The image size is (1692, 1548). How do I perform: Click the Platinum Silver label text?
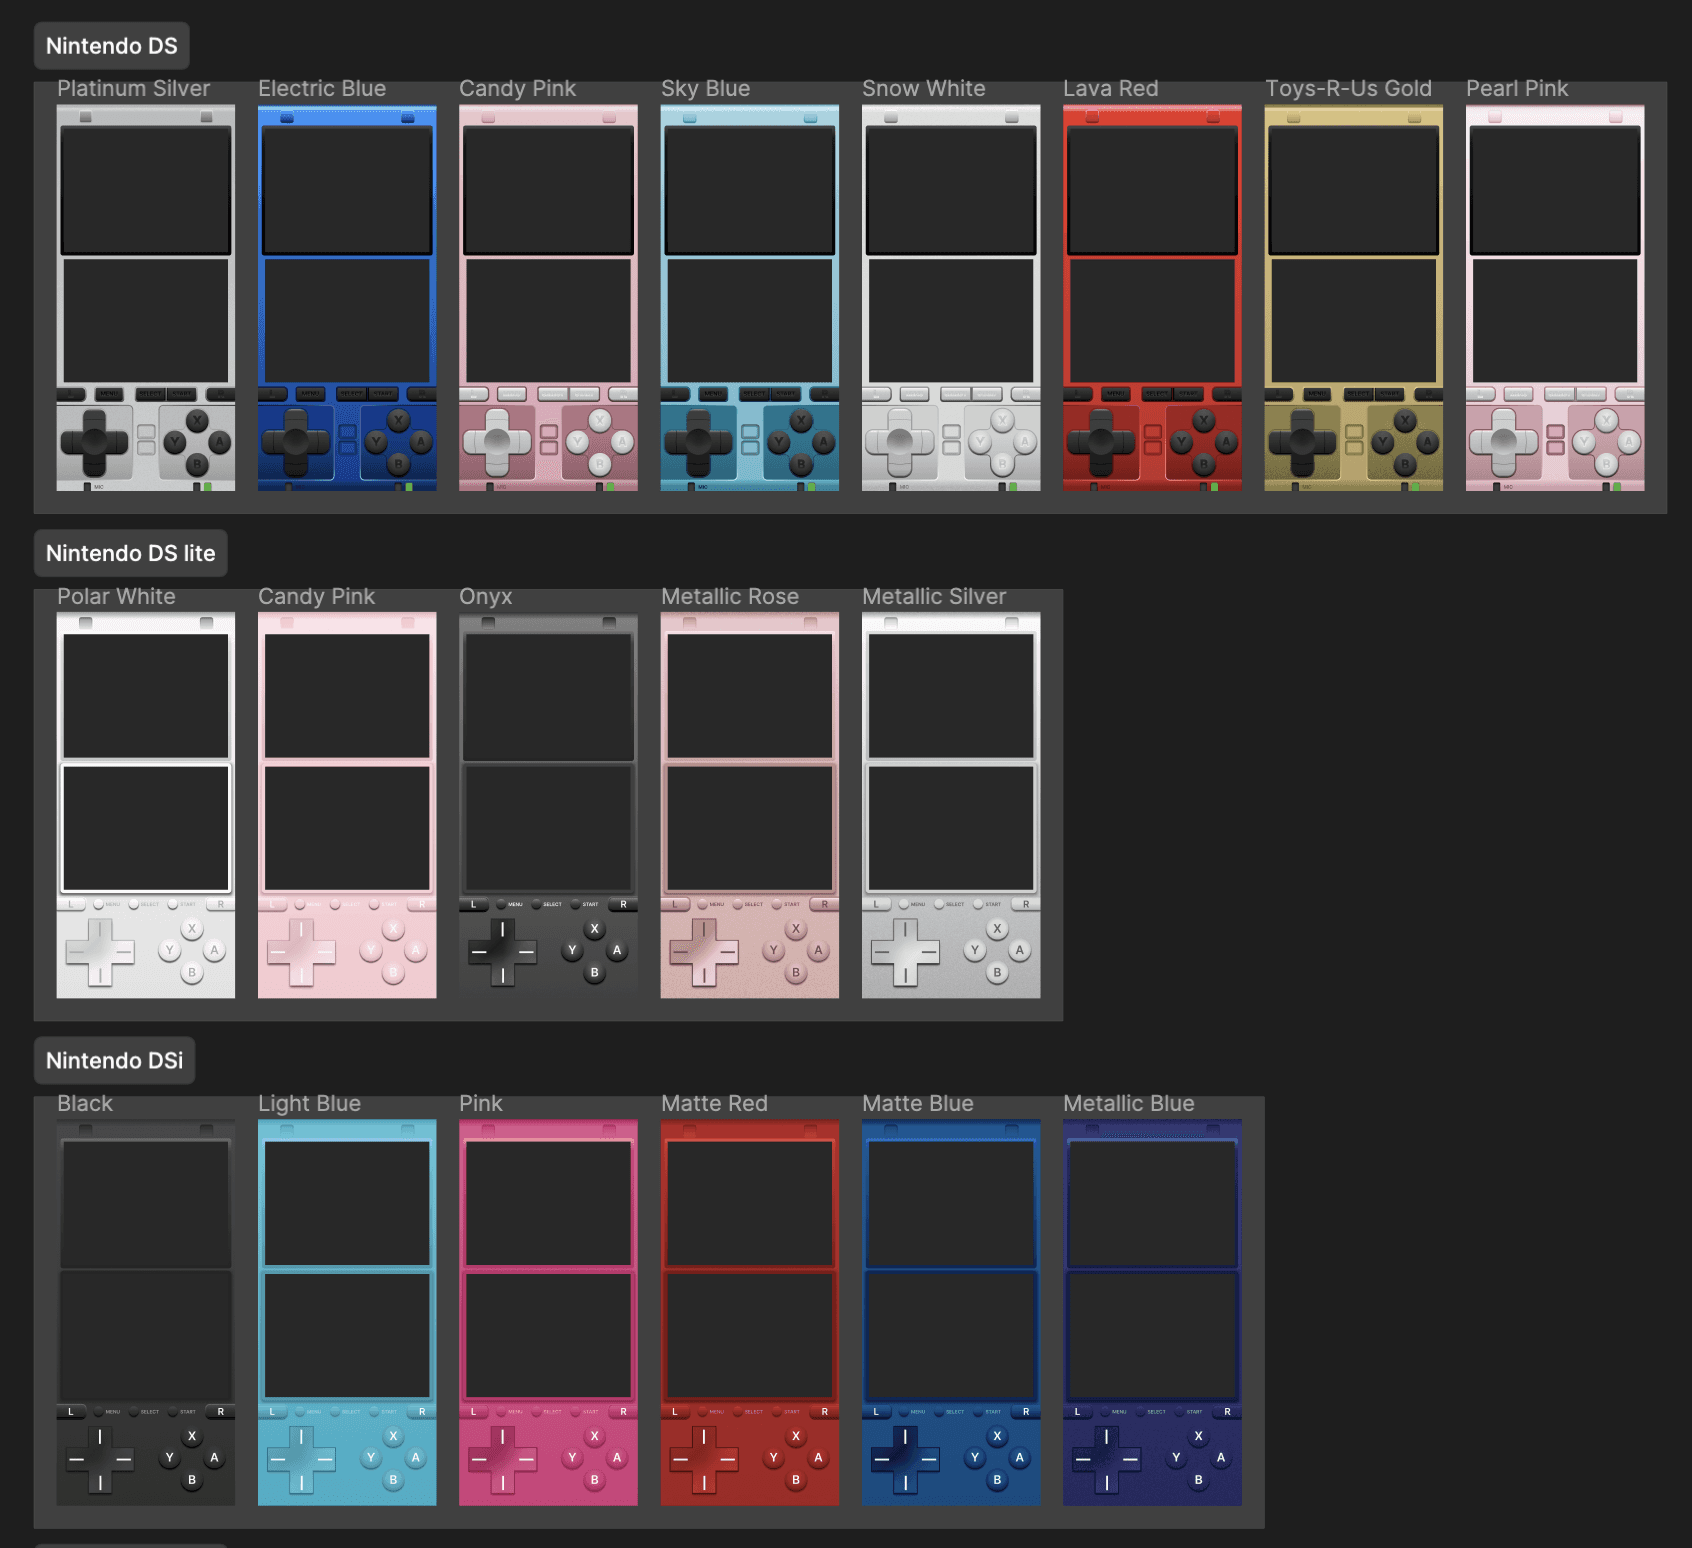[134, 88]
